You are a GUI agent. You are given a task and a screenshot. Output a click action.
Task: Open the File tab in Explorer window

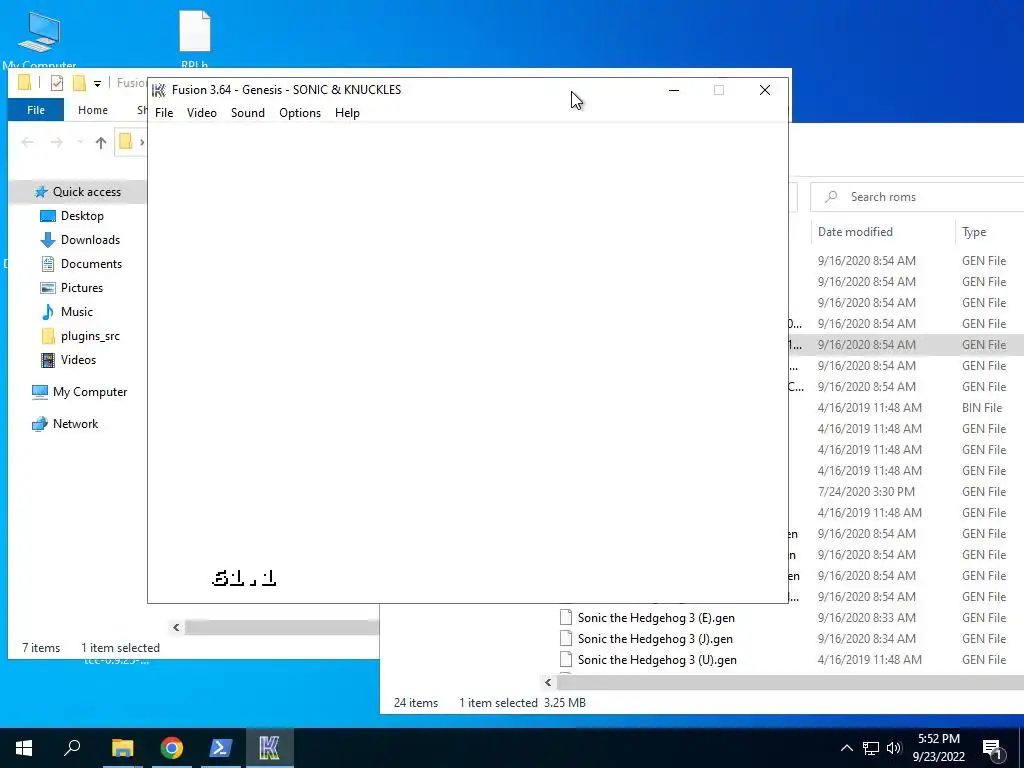pos(36,110)
